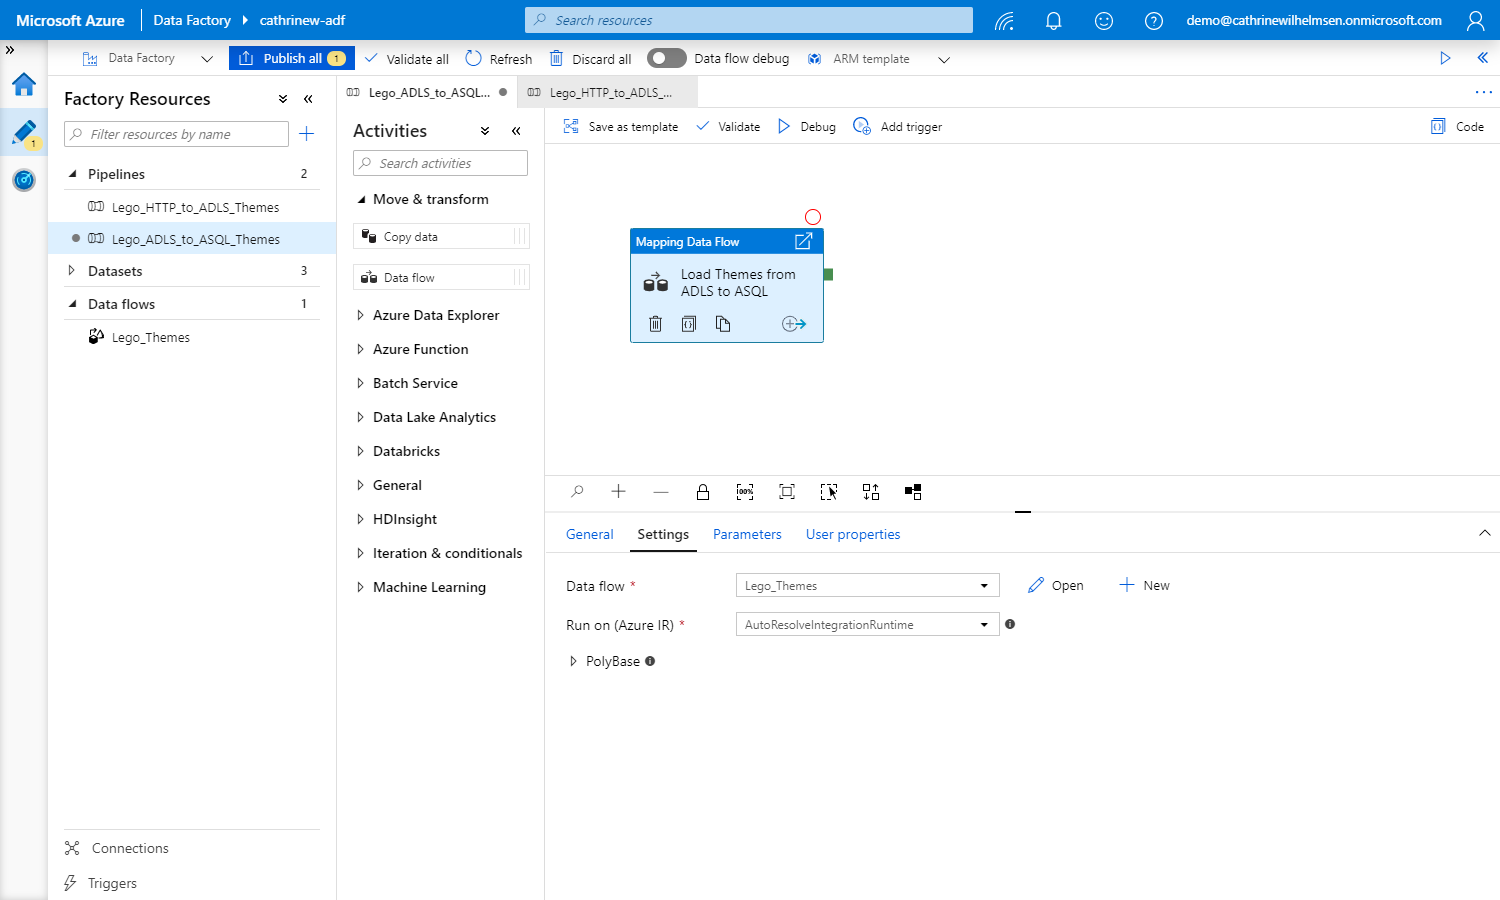Click the clone activity copy icon

pyautogui.click(x=723, y=323)
